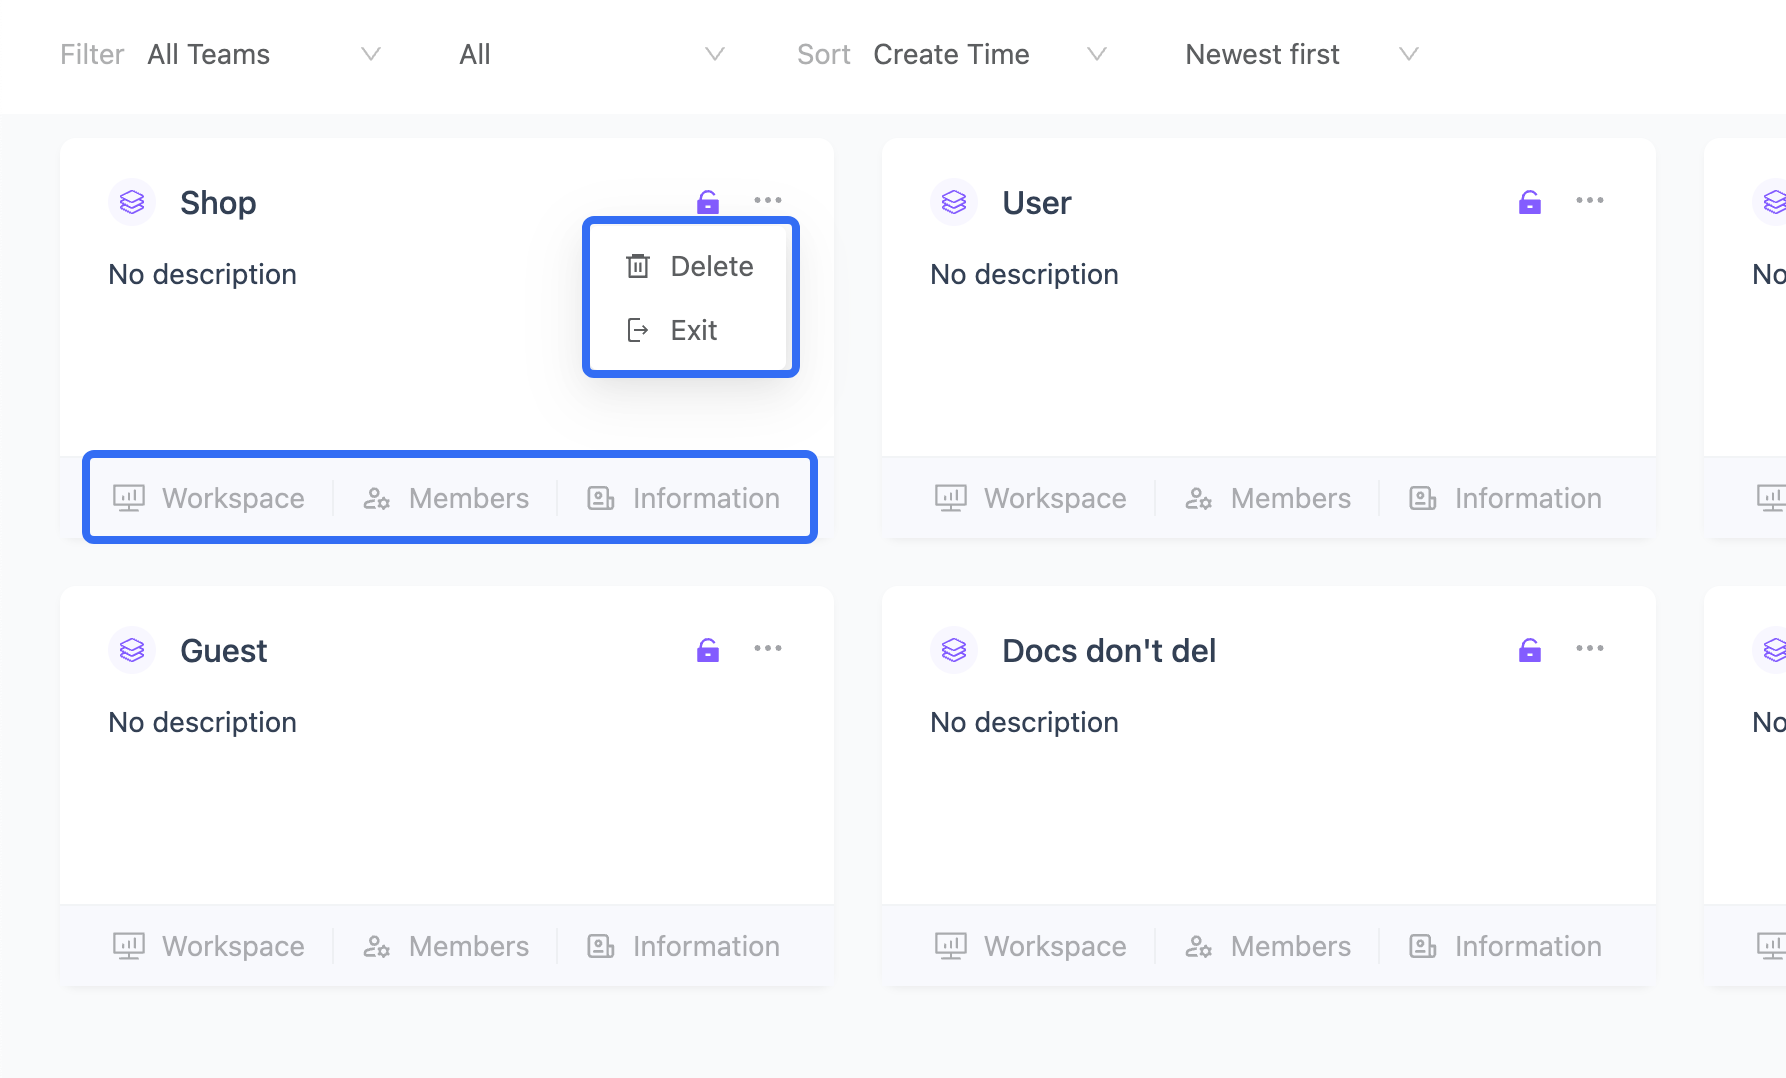Select Delete in Shop context menu

690,266
